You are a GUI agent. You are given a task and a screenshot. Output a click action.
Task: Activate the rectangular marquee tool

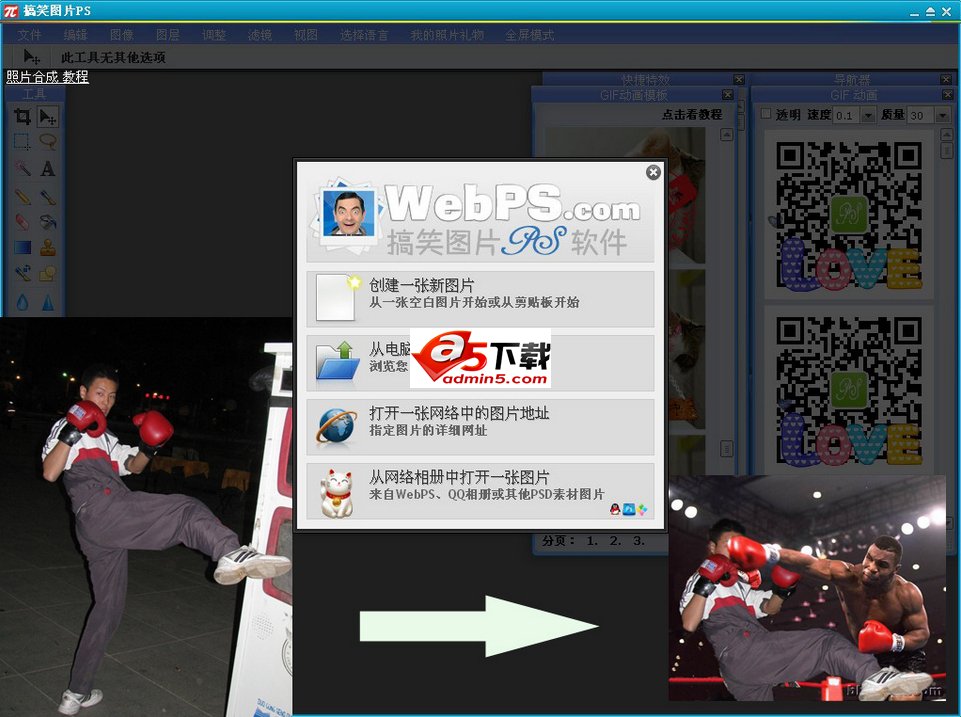pyautogui.click(x=23, y=141)
